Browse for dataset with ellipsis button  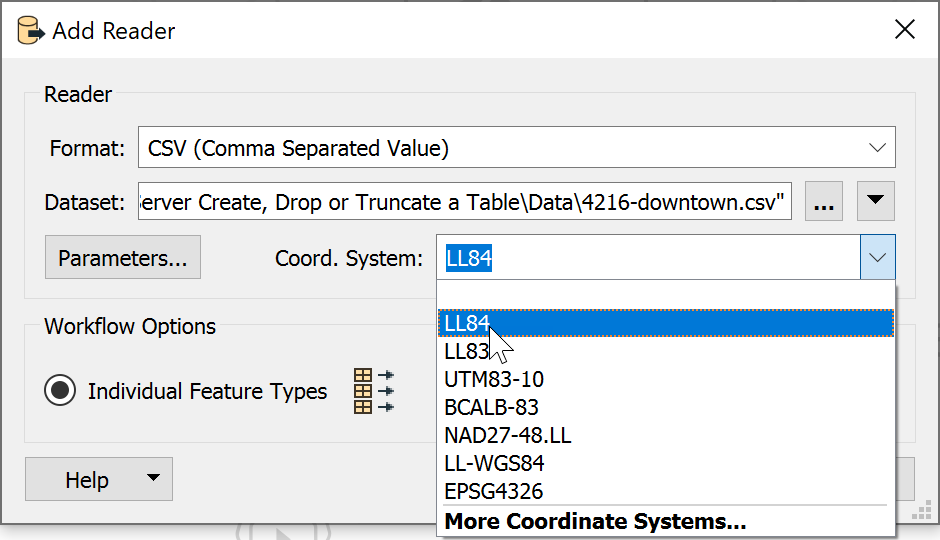pyautogui.click(x=824, y=201)
